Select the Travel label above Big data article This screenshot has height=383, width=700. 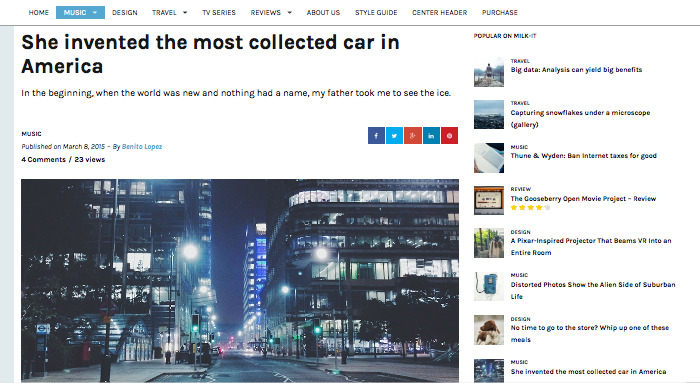pyautogui.click(x=520, y=61)
